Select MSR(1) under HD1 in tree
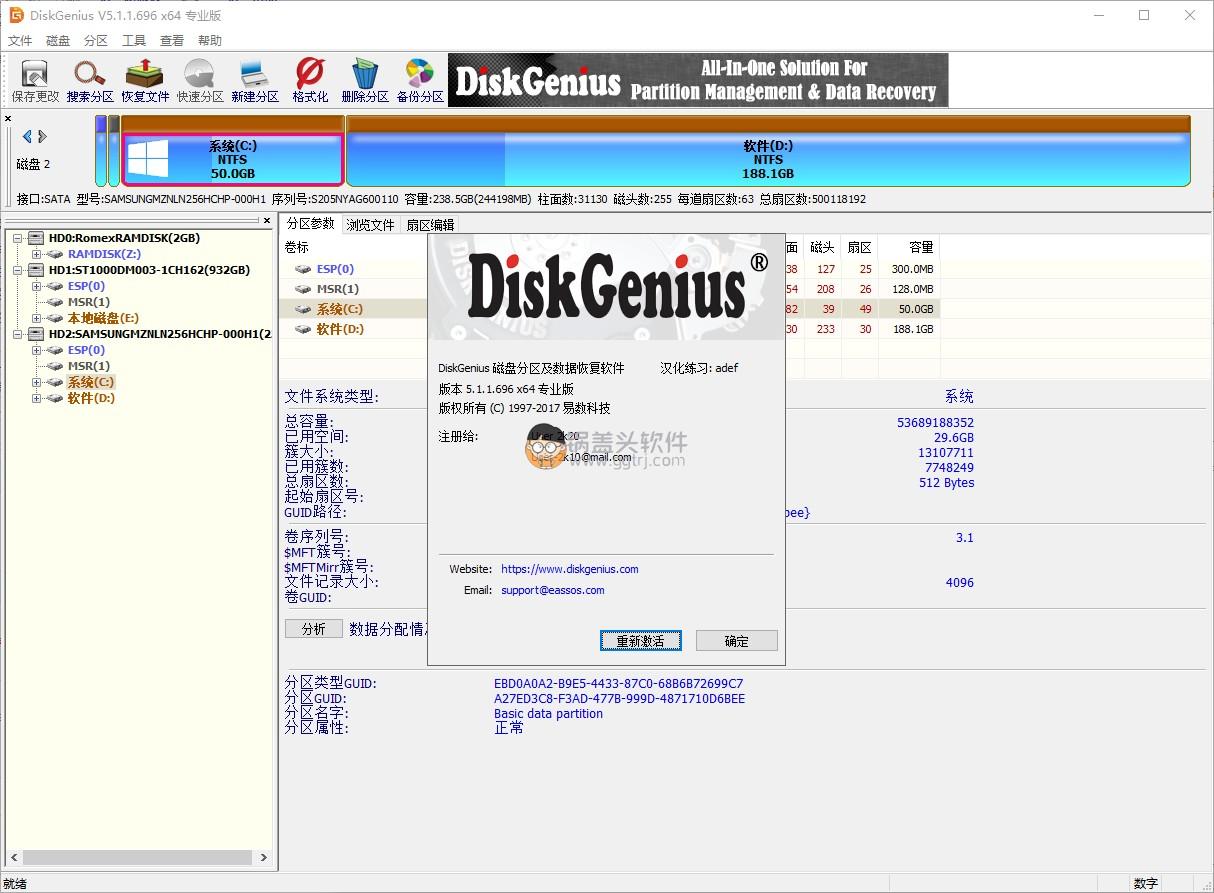1214x893 pixels. 88,302
